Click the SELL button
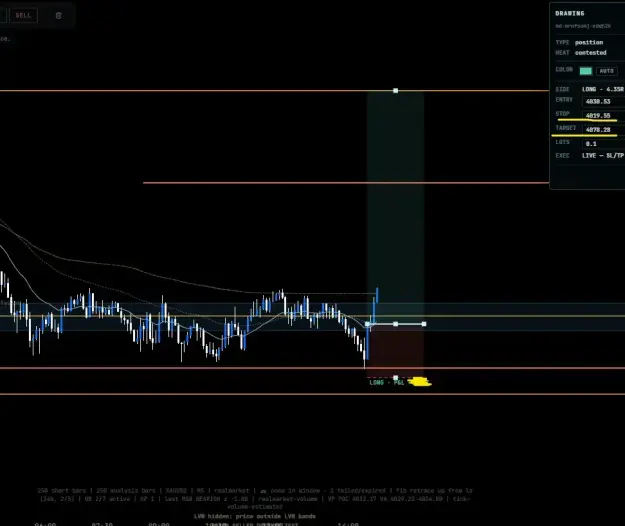Image resolution: width=625 pixels, height=526 pixels. [23, 16]
